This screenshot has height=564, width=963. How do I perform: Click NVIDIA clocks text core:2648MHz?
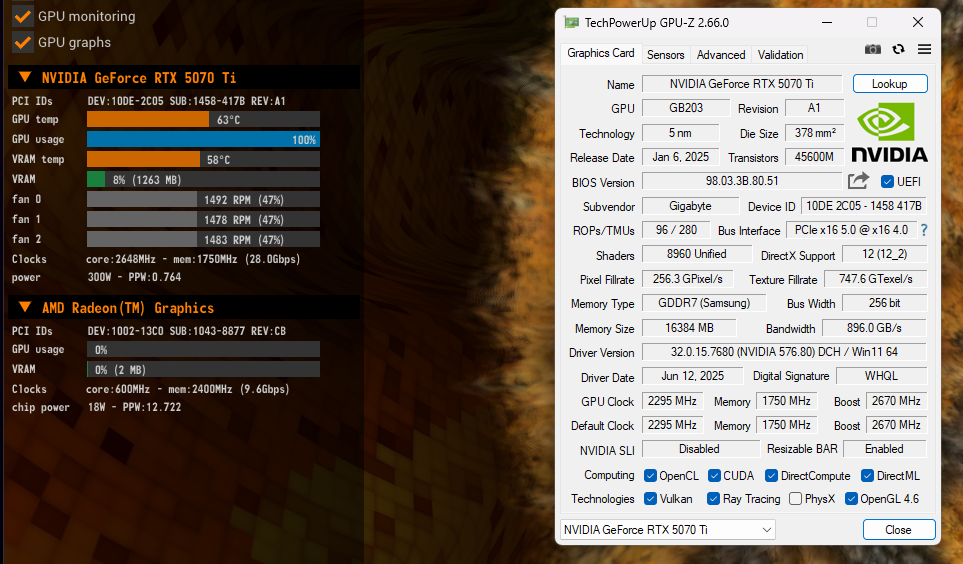pyautogui.click(x=120, y=259)
